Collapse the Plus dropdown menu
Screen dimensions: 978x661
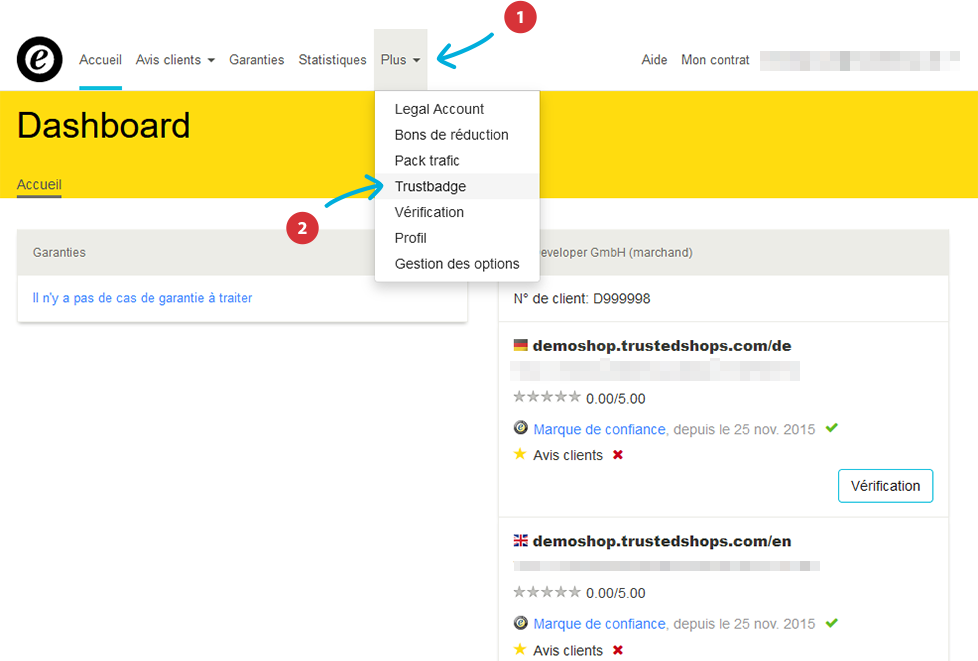(400, 60)
